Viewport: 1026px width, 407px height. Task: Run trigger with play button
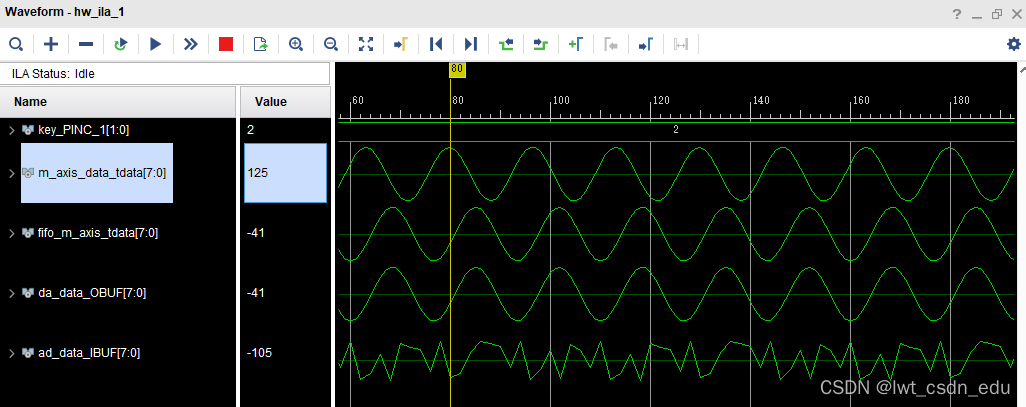[x=155, y=44]
